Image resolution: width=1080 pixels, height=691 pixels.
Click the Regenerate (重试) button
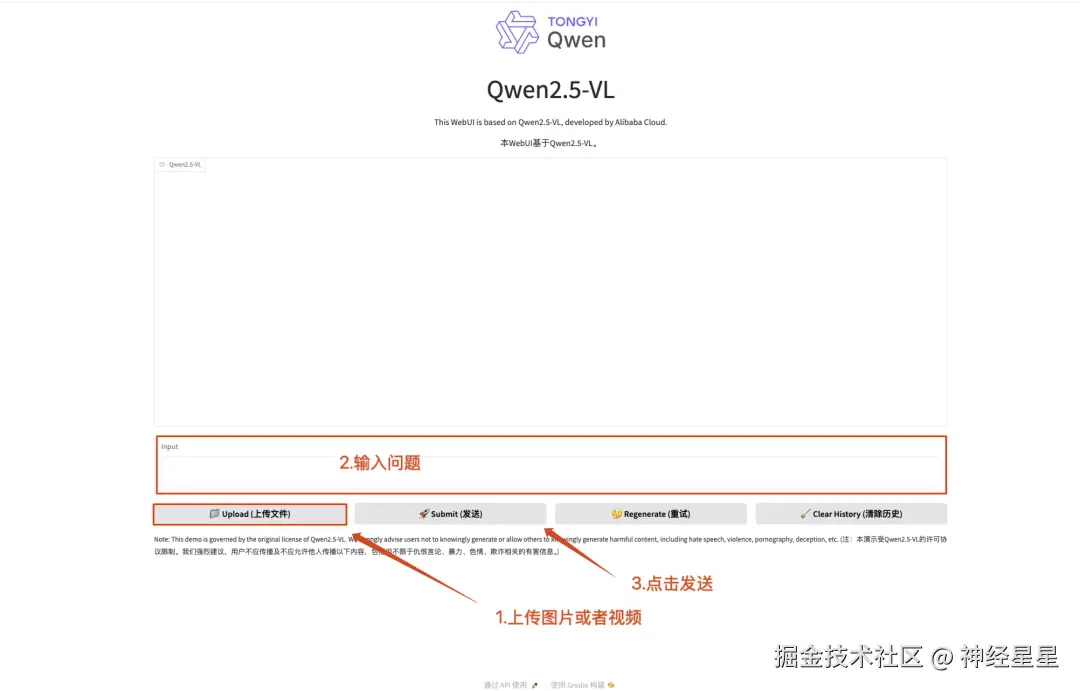pos(651,514)
